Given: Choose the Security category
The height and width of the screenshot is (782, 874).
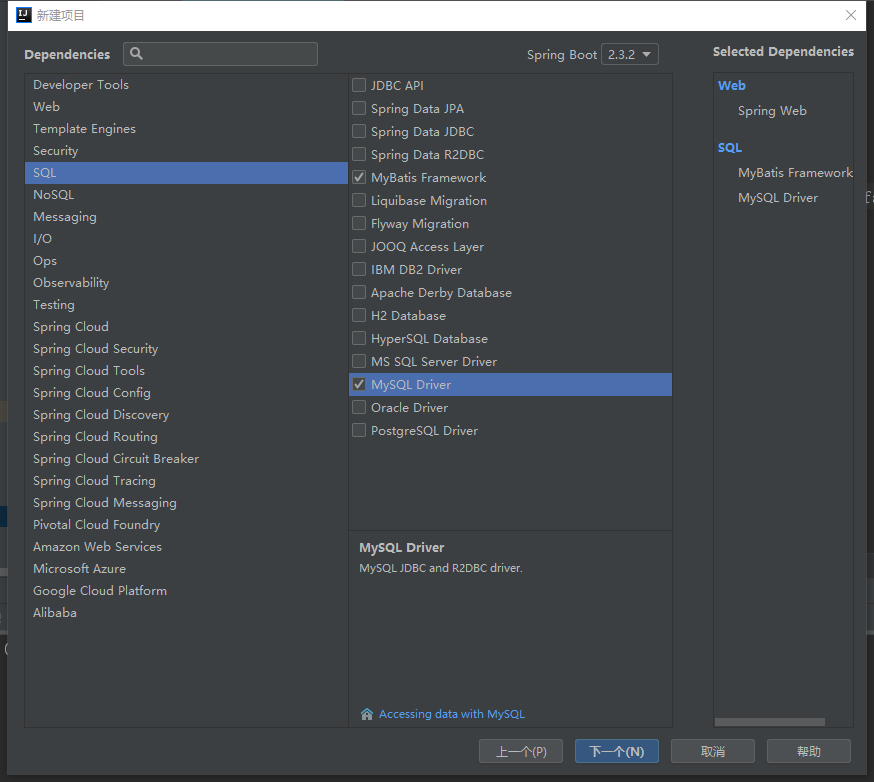Looking at the screenshot, I should [x=186, y=150].
